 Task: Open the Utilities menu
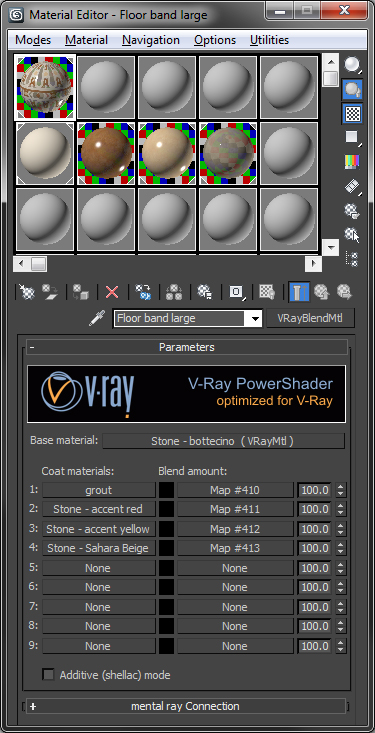click(269, 40)
